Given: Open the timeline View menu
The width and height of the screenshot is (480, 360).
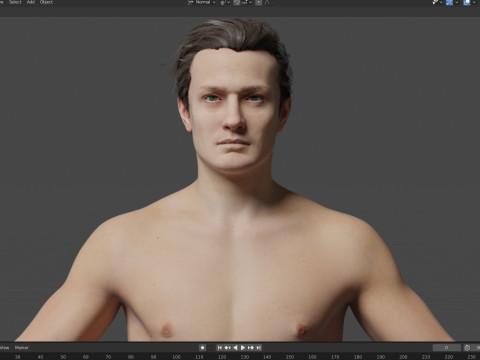Looking at the screenshot, I should (x=4, y=348).
